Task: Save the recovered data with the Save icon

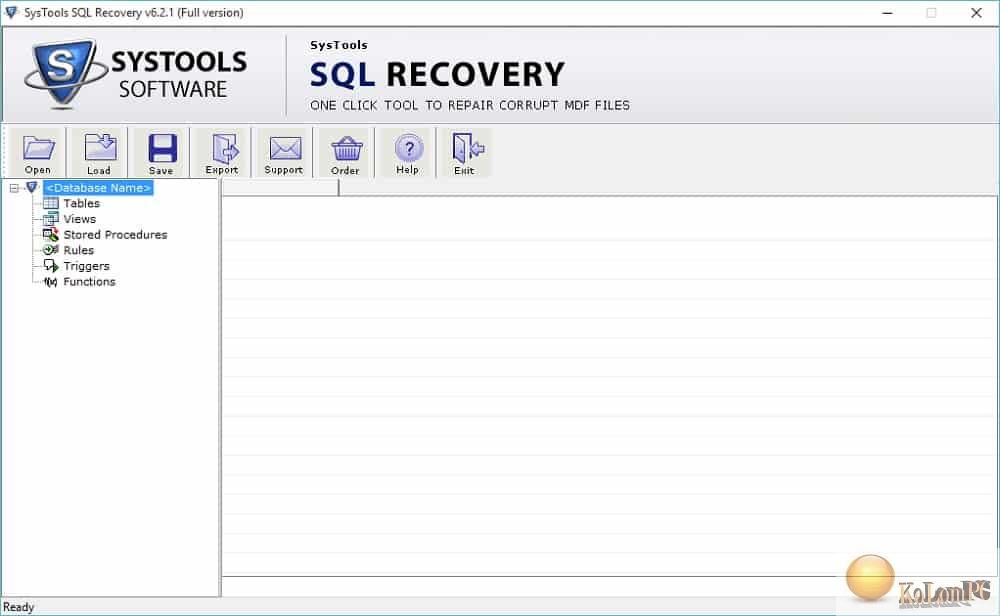Action: (161, 152)
